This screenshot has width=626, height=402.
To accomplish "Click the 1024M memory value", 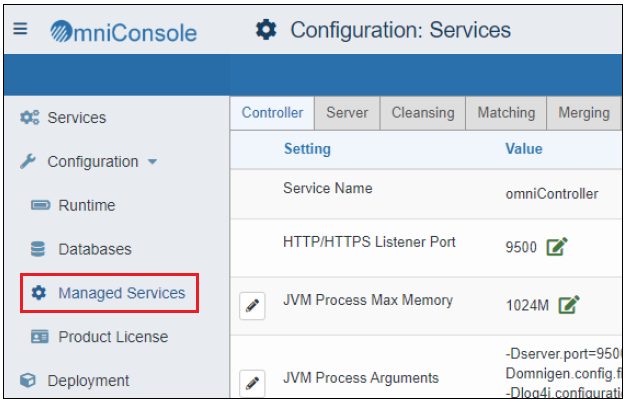I will [527, 306].
